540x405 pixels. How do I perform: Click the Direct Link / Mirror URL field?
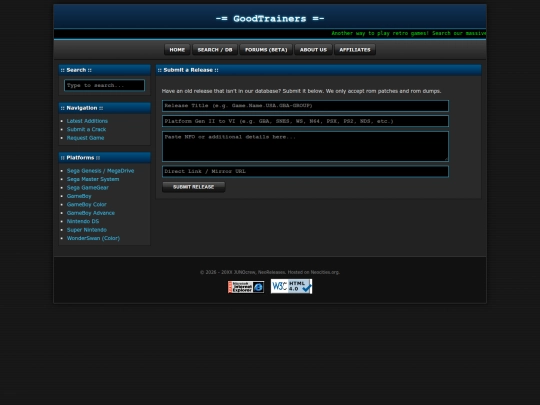pos(305,172)
